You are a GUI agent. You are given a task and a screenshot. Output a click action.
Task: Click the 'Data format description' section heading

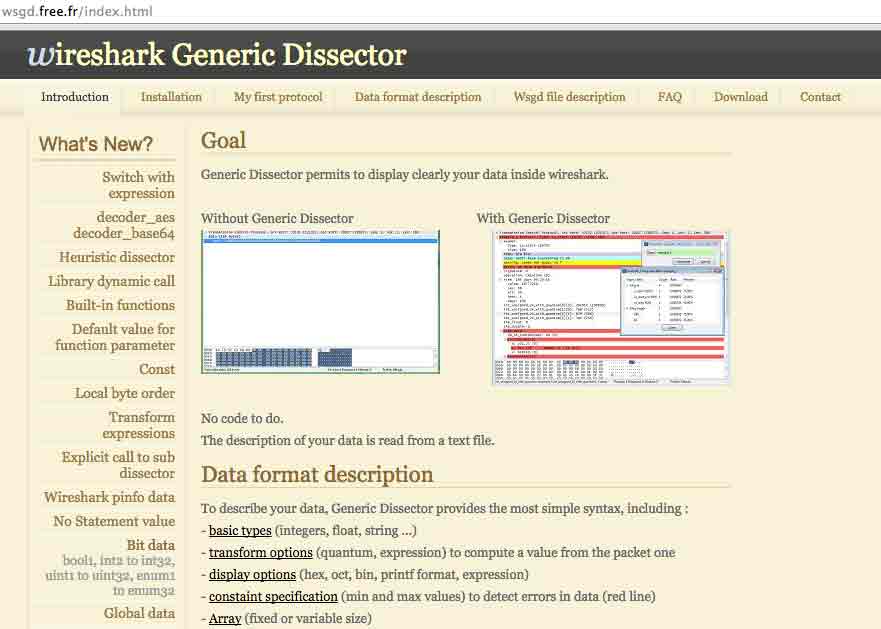point(317,474)
